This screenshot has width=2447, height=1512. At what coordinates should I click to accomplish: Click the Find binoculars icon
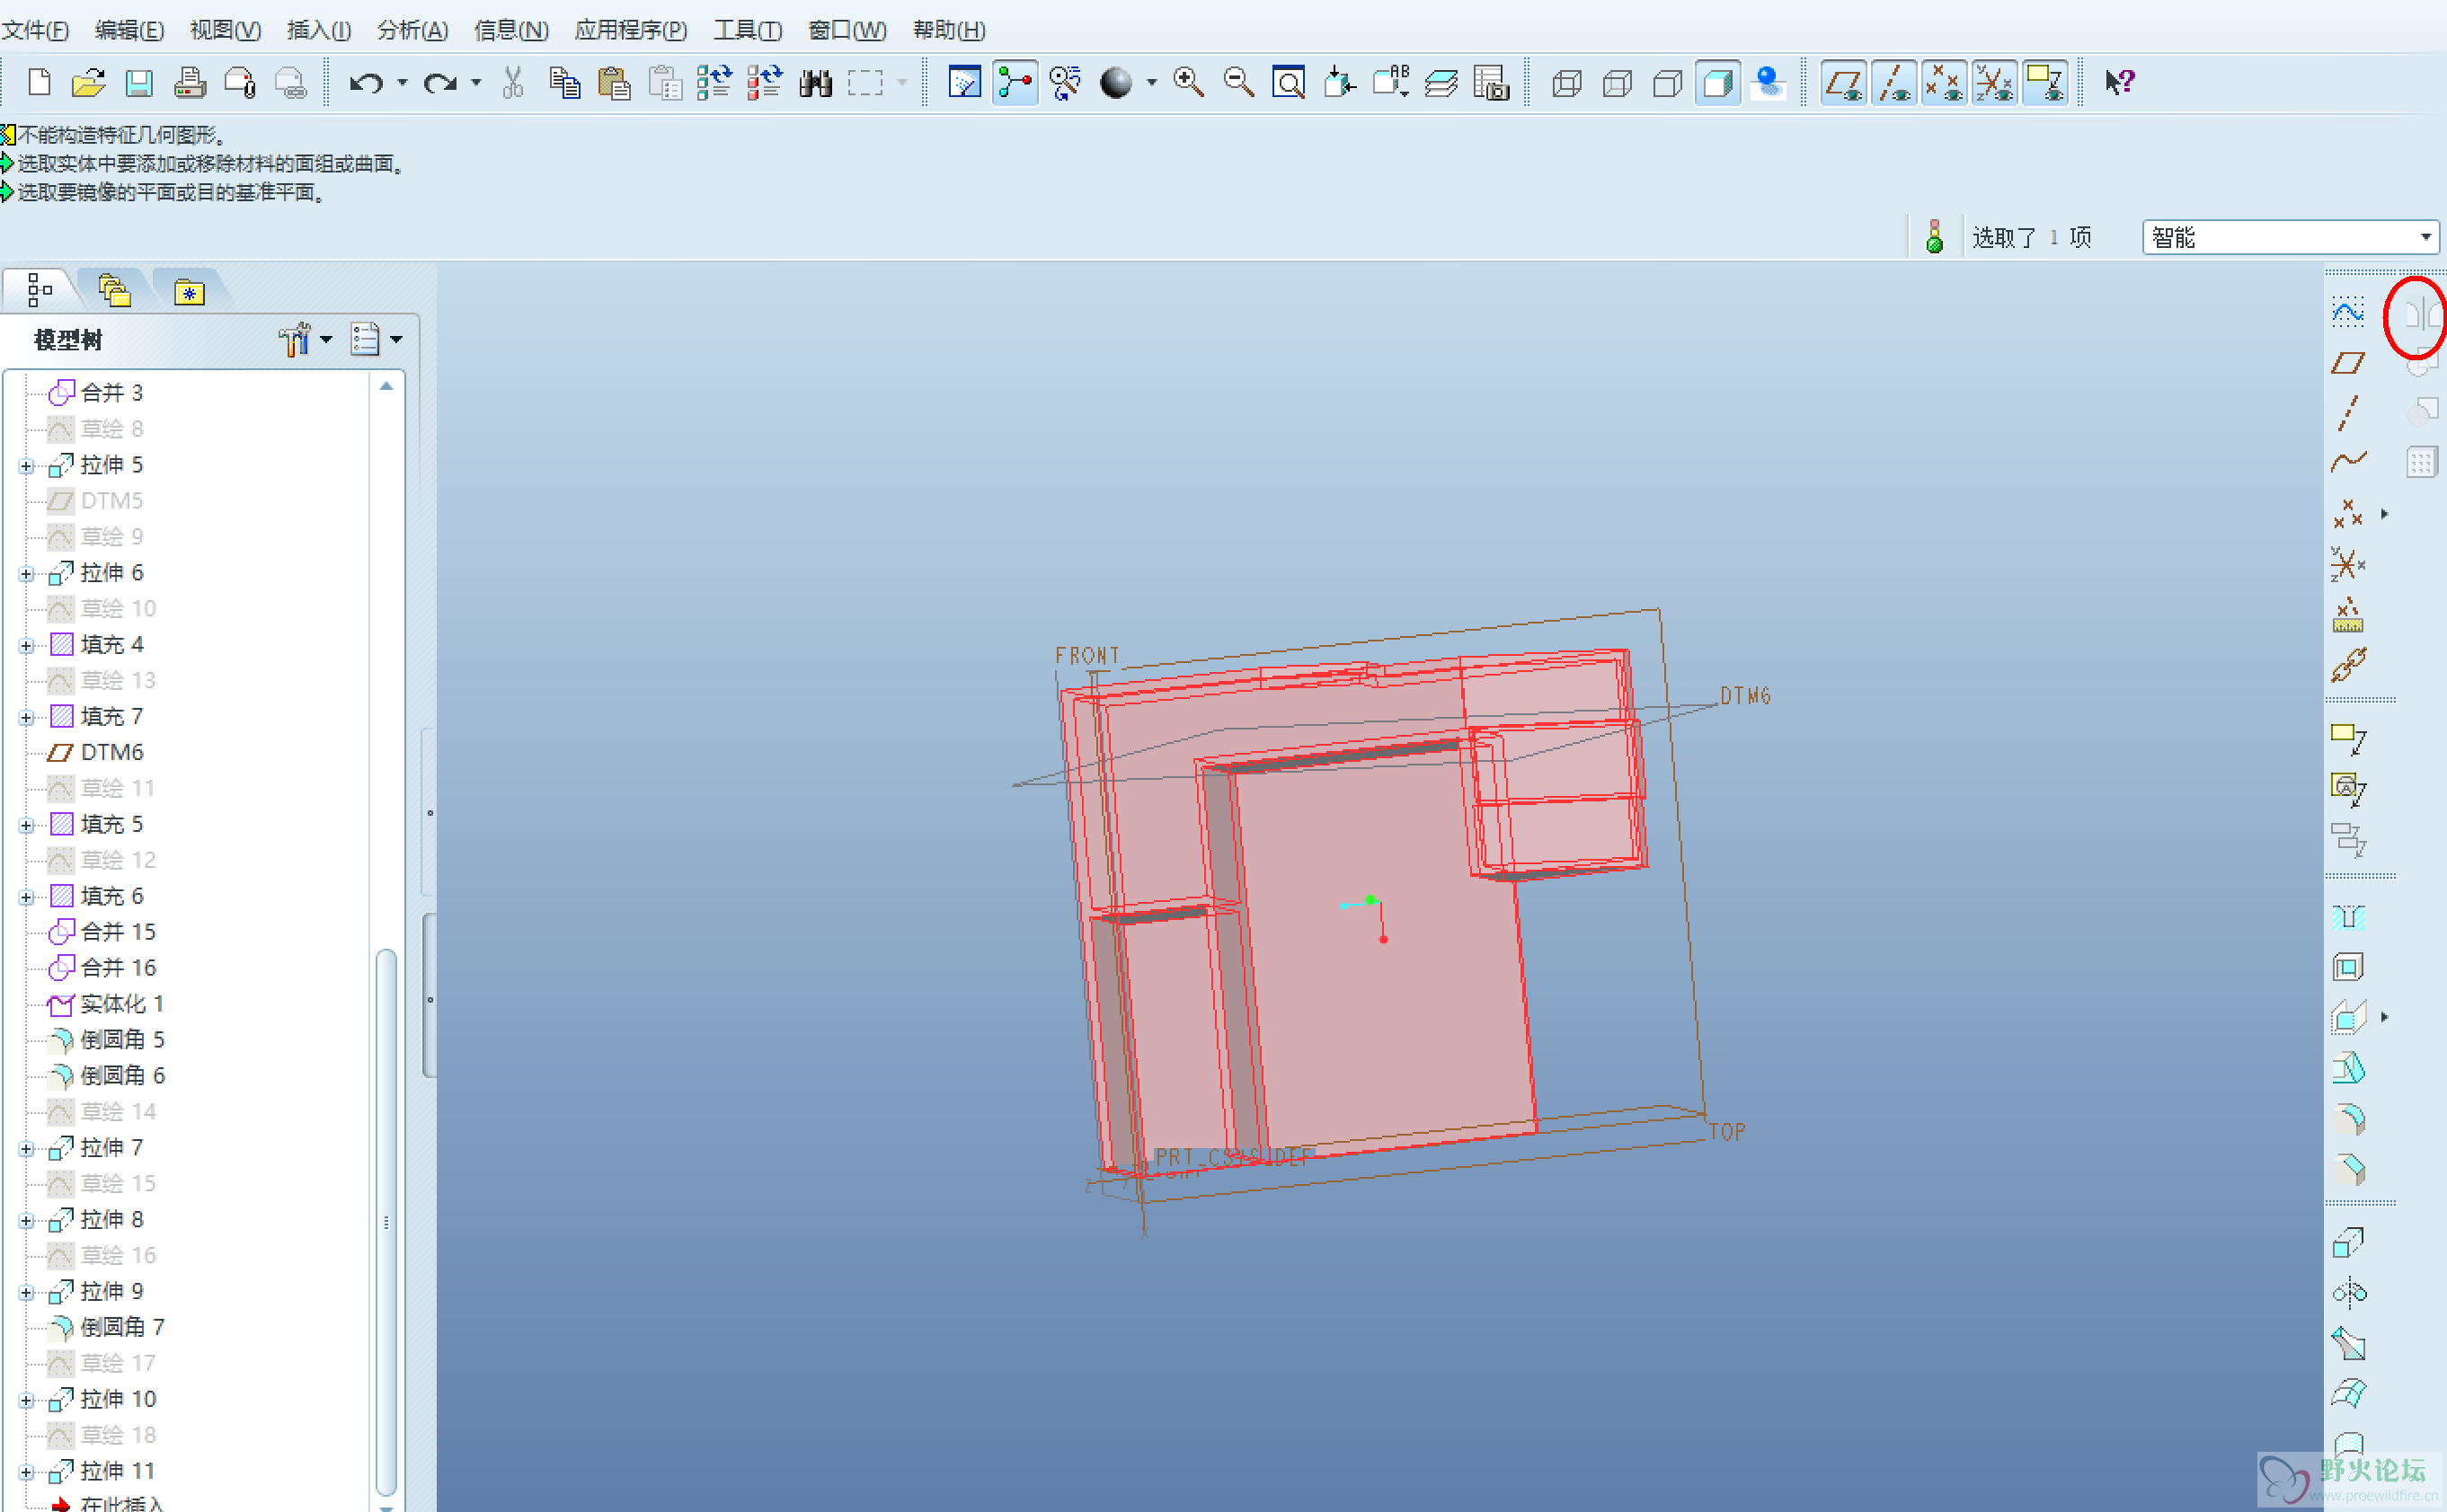[815, 83]
